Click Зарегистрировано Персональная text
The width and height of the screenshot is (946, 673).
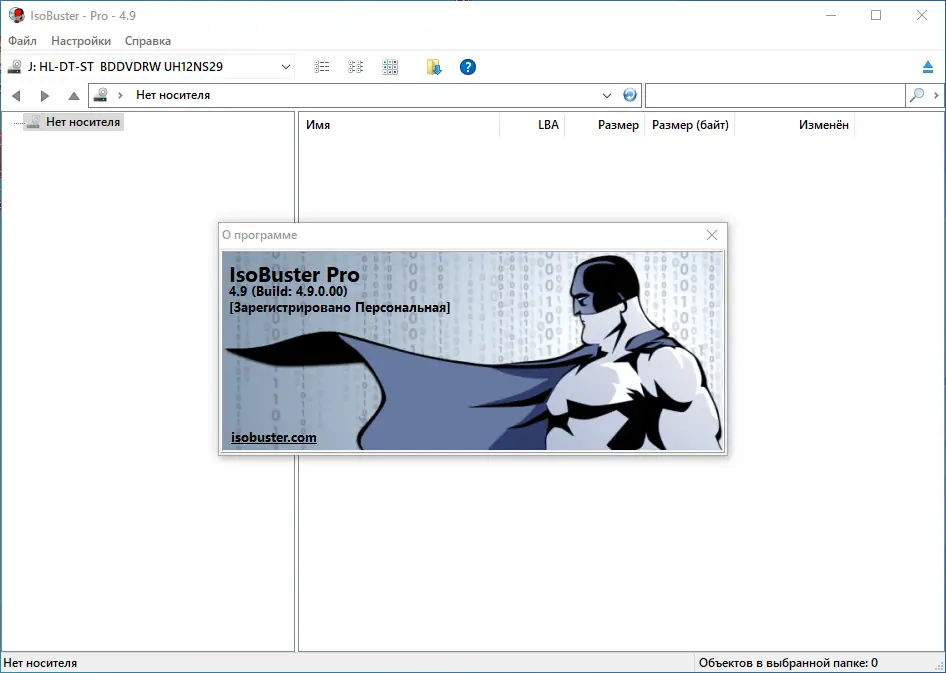pyautogui.click(x=340, y=308)
